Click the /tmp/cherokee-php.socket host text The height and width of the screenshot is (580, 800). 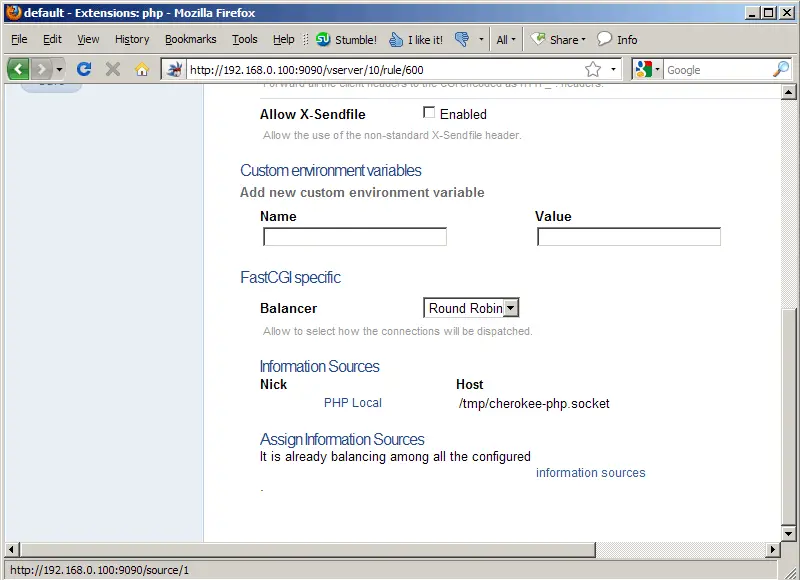click(x=534, y=404)
